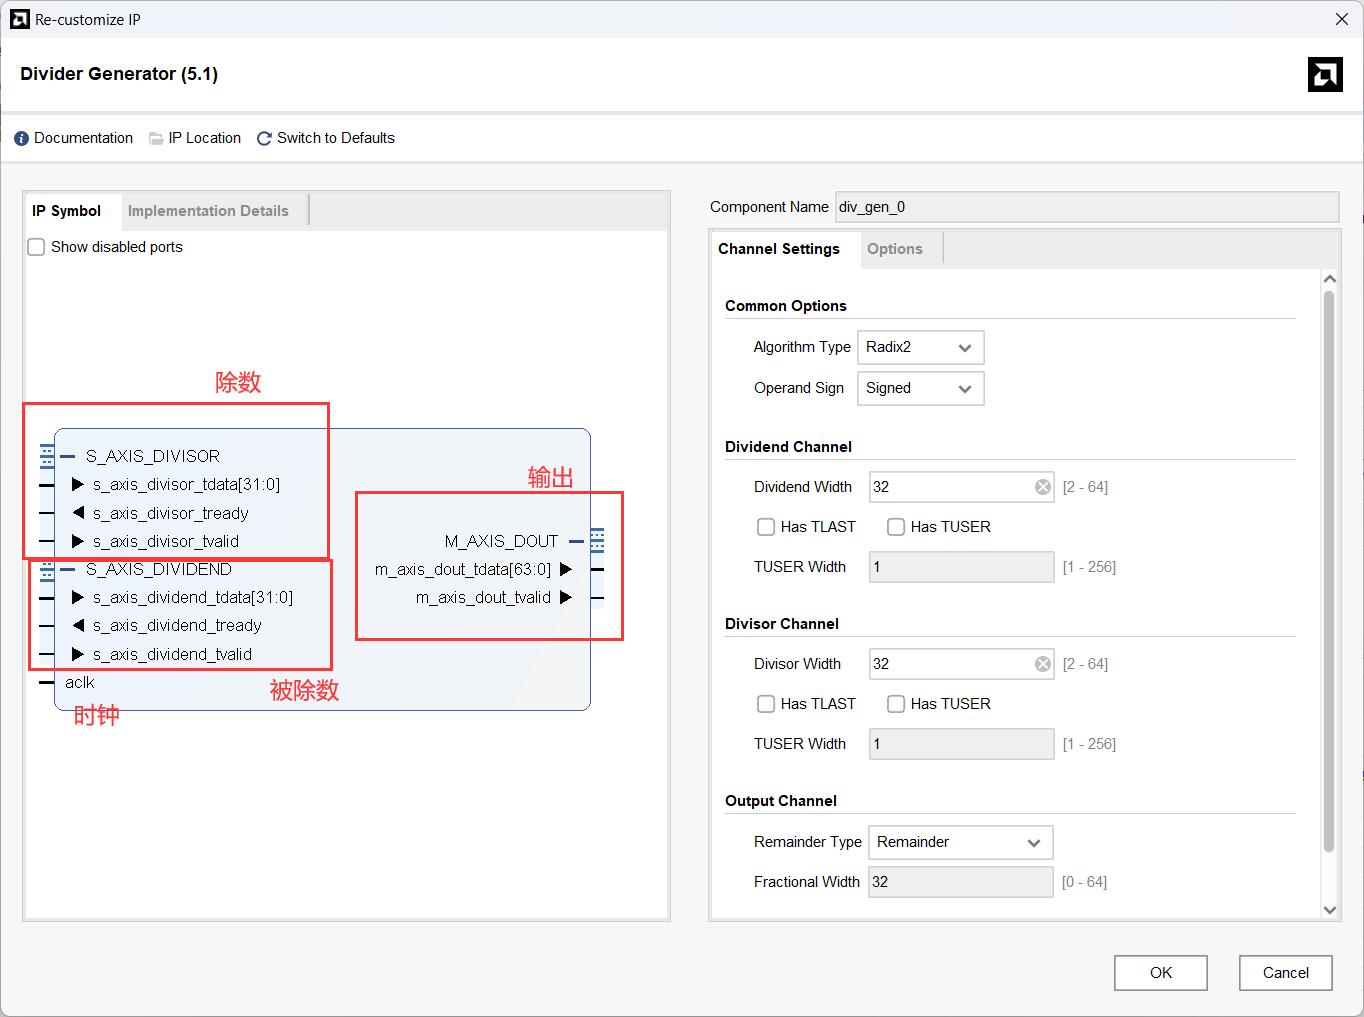Check Has TUSER under Divisor Channel

click(896, 704)
